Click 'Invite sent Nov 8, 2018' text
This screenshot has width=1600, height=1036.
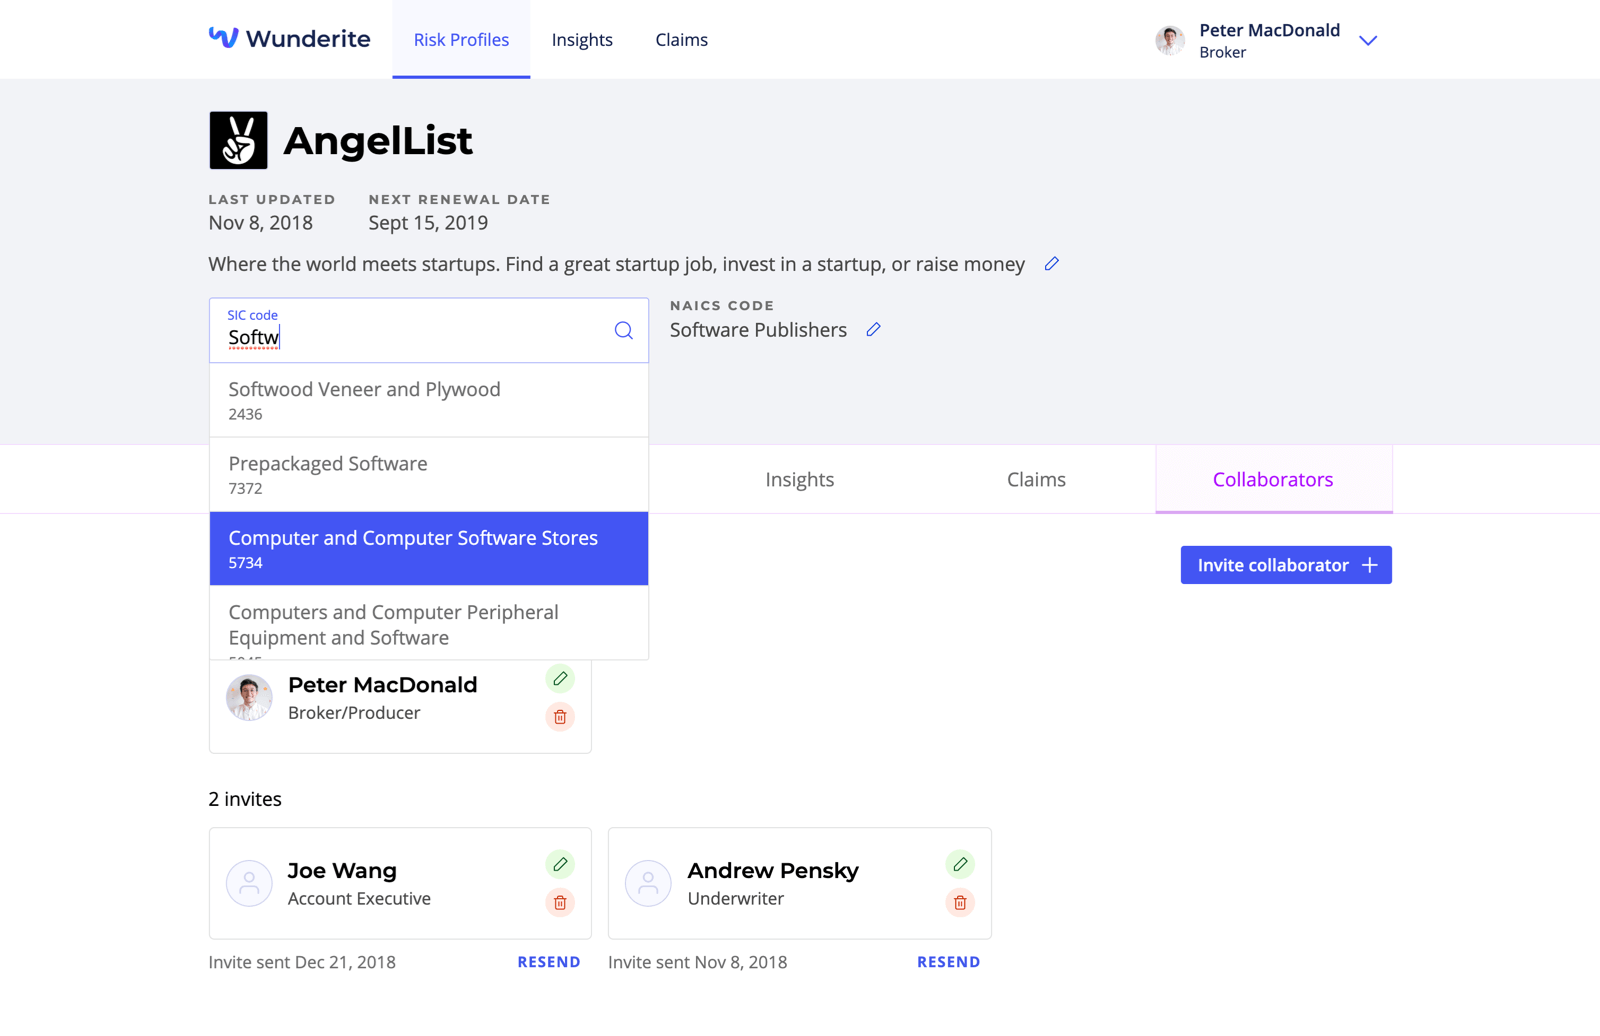(698, 962)
